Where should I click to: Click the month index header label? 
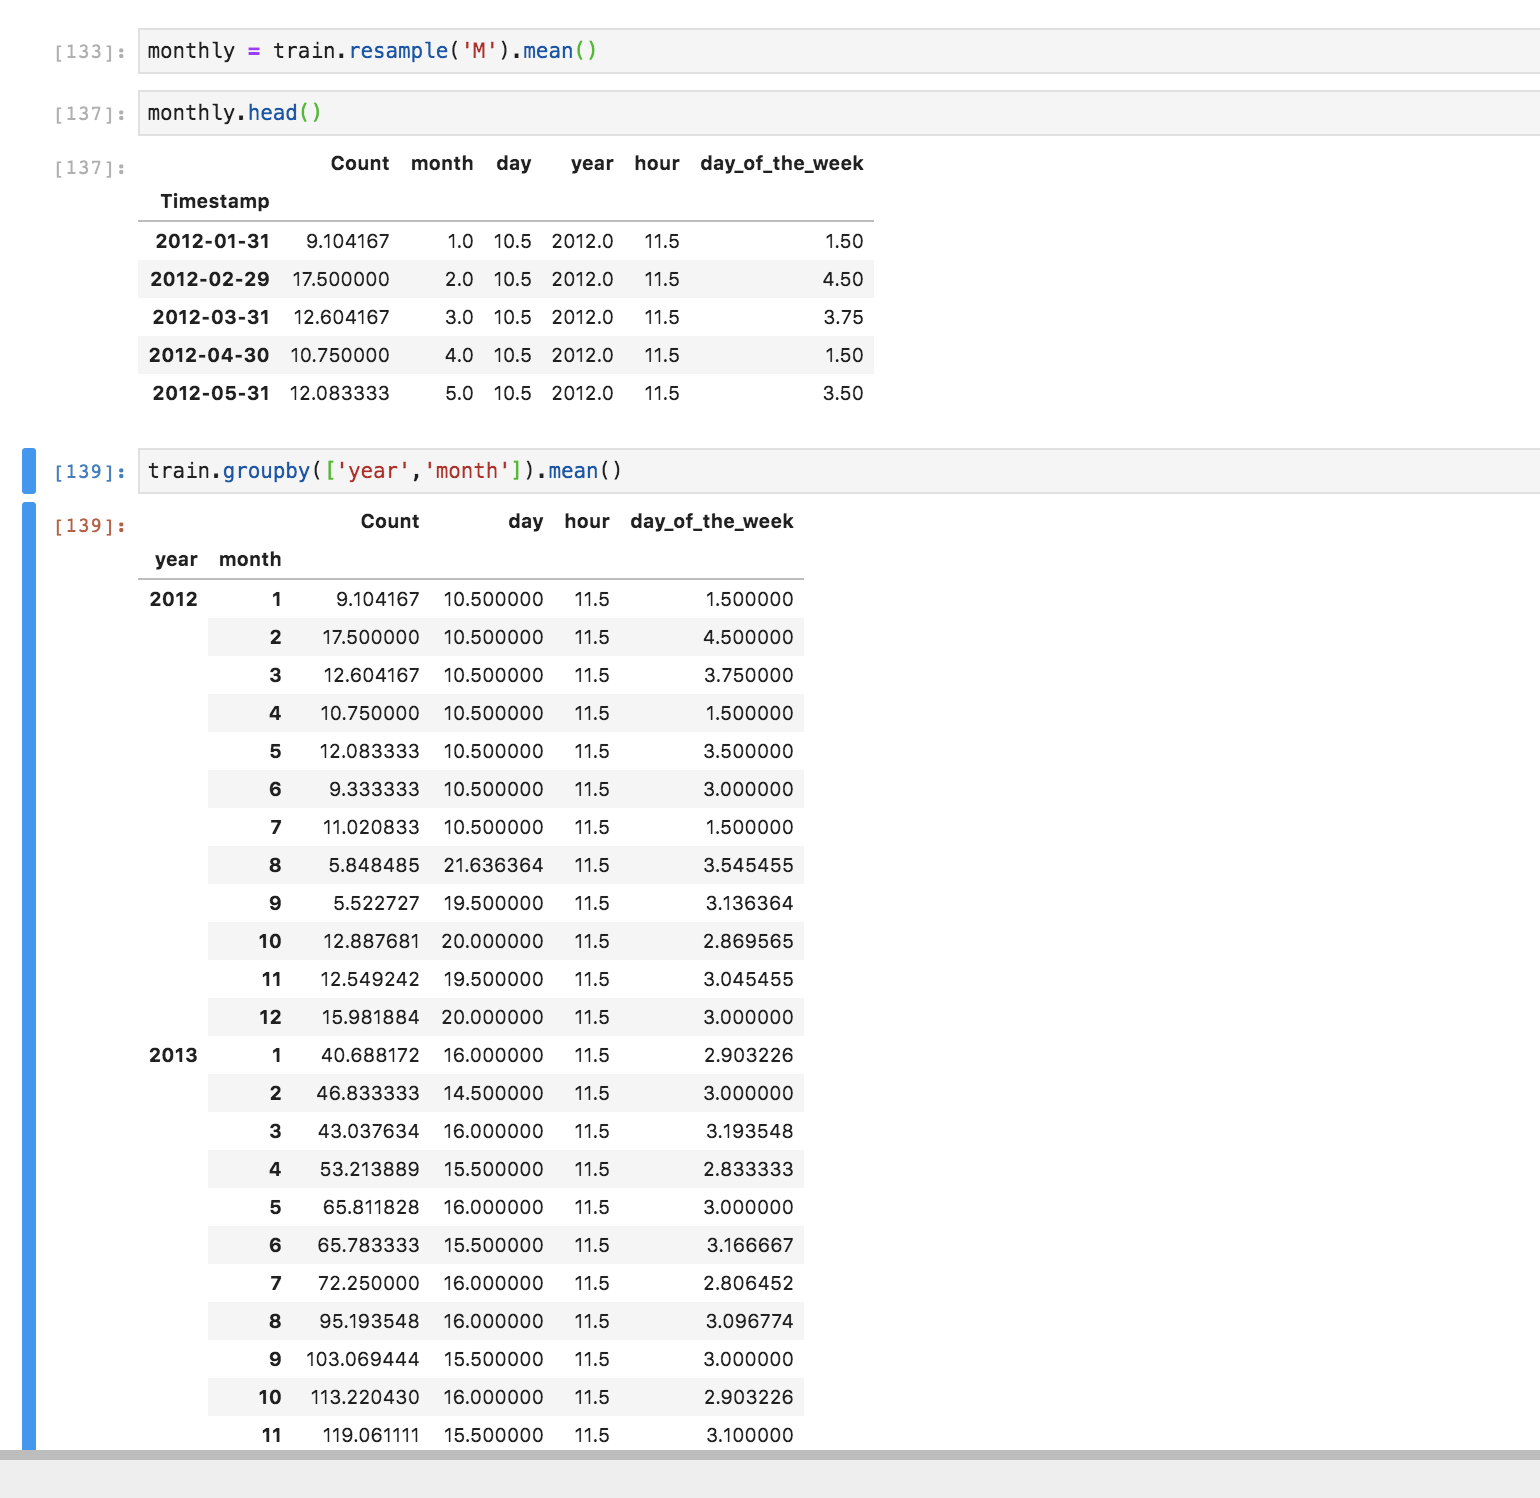[249, 559]
